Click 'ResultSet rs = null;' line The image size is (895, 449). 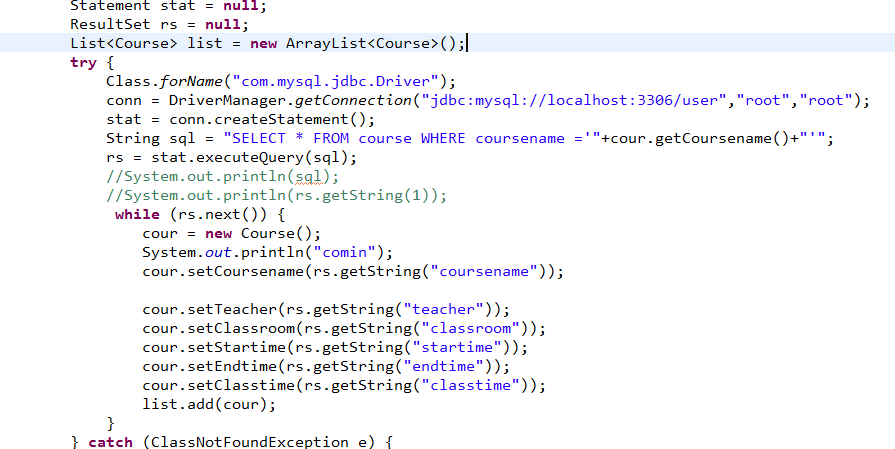[x=159, y=25]
